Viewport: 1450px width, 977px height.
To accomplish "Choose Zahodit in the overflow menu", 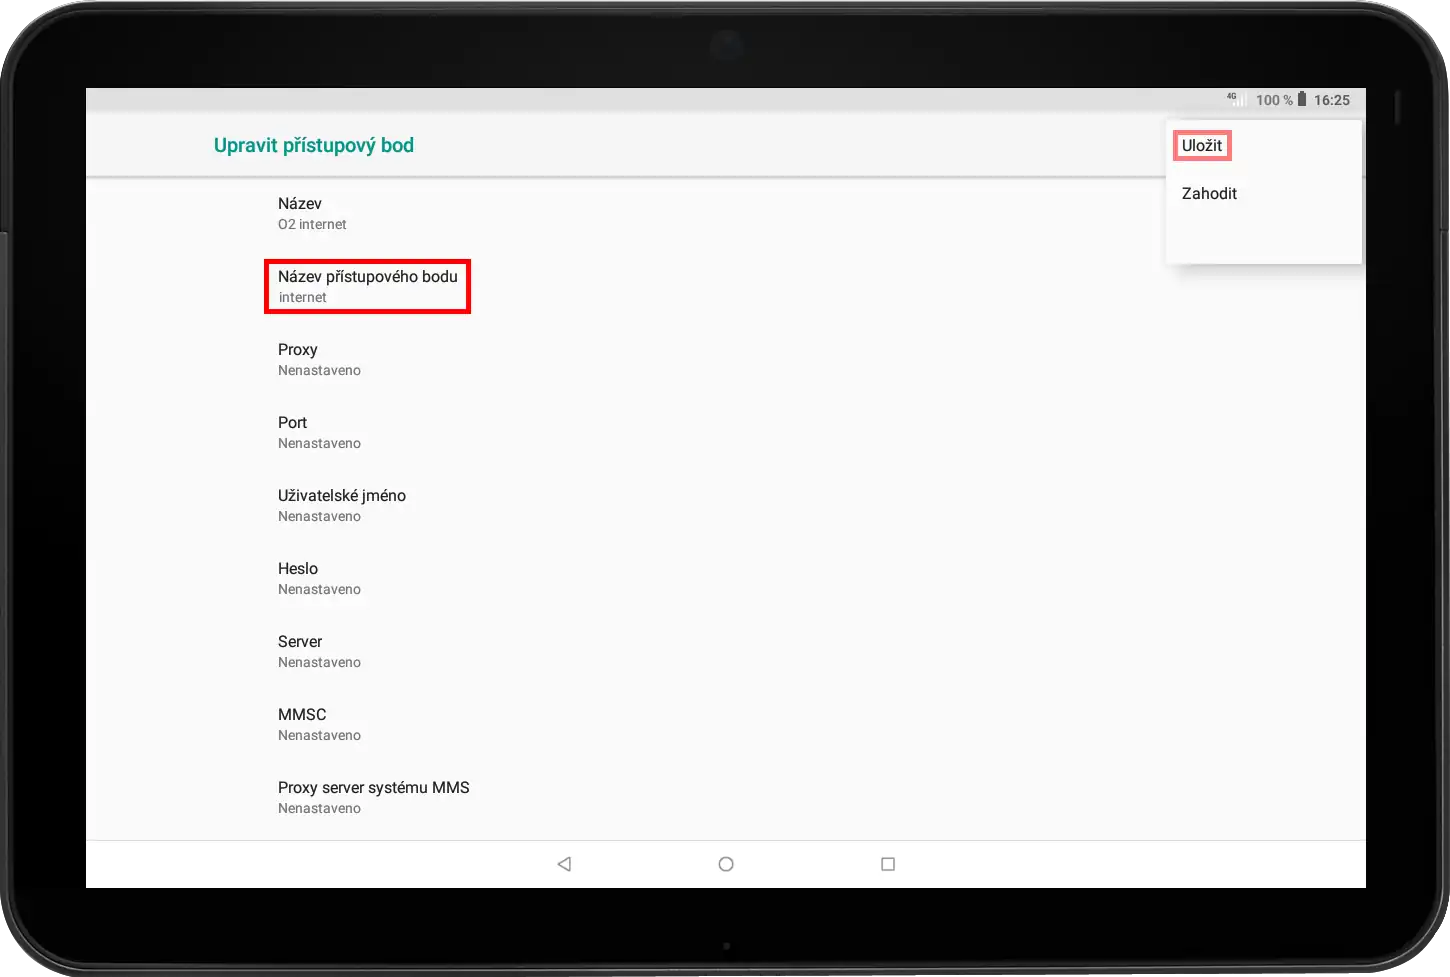I will click(1209, 194).
